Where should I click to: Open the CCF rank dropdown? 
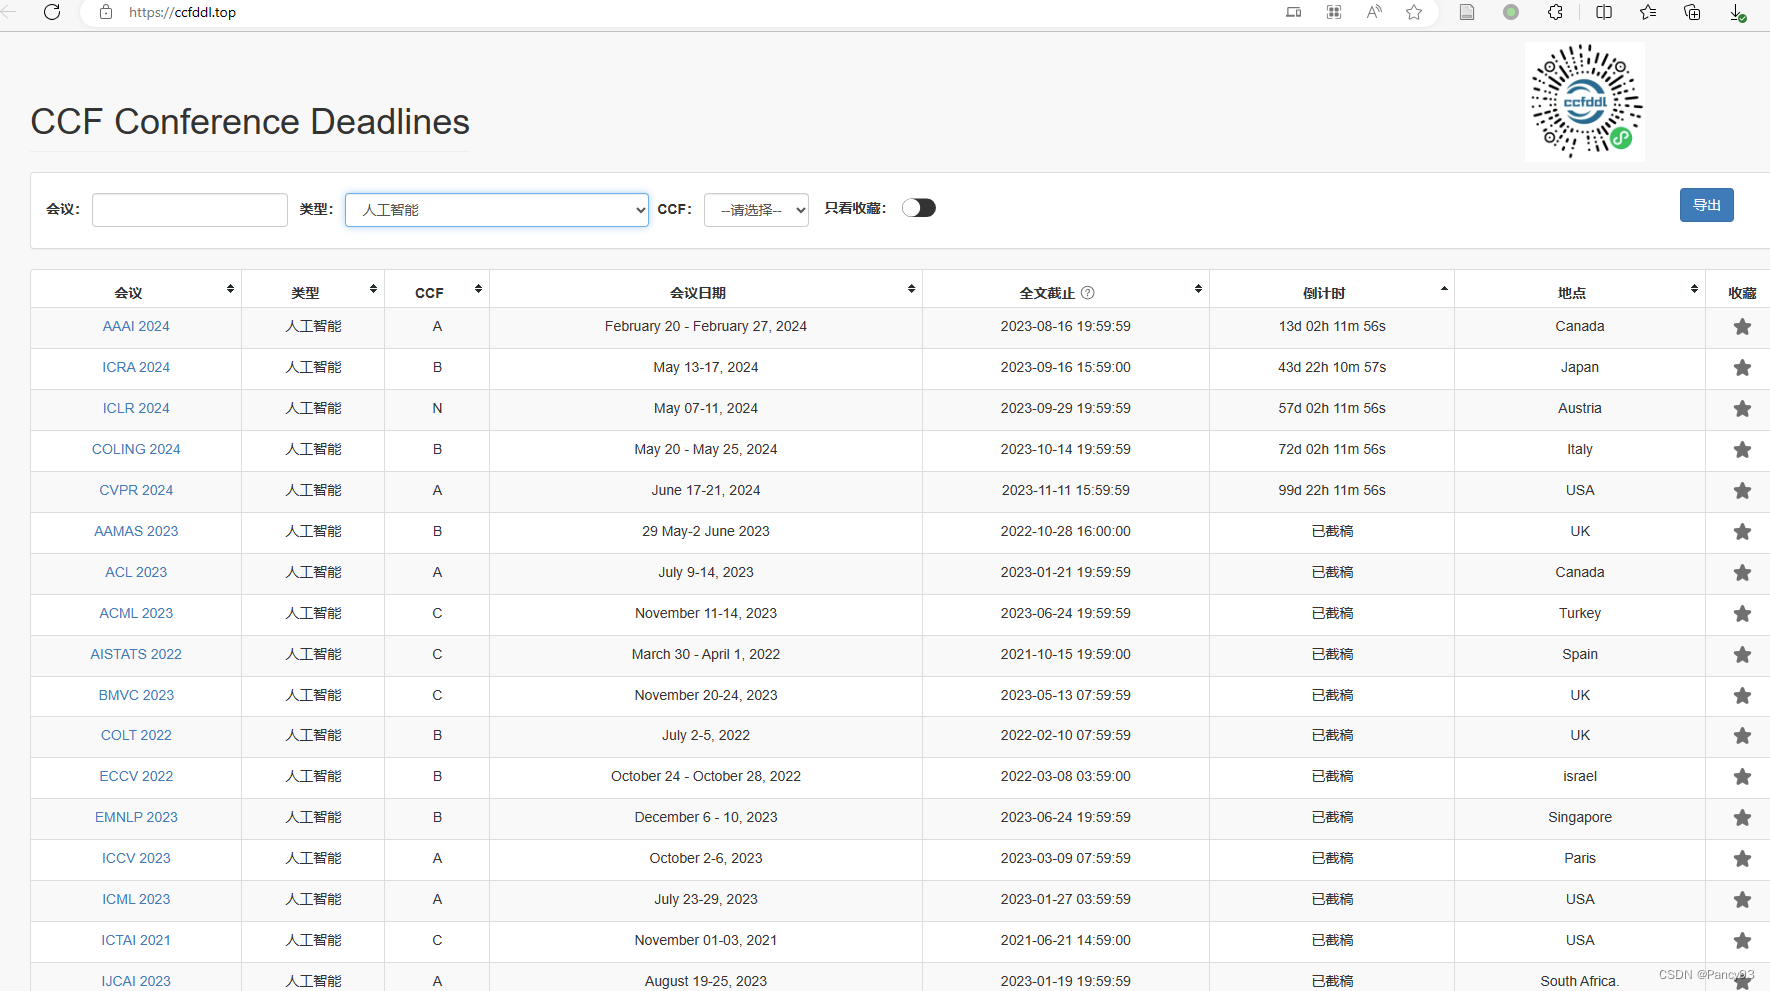coord(756,210)
